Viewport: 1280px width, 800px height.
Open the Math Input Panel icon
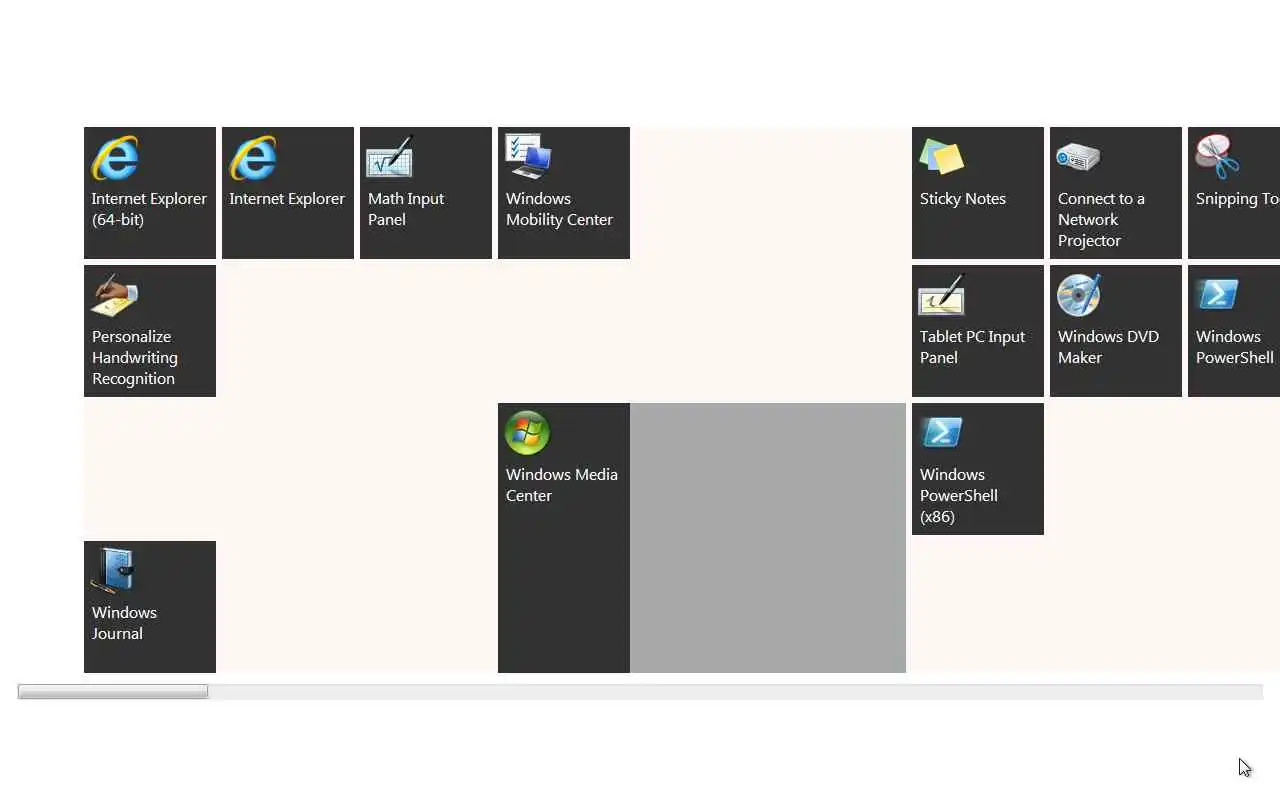pyautogui.click(x=390, y=158)
